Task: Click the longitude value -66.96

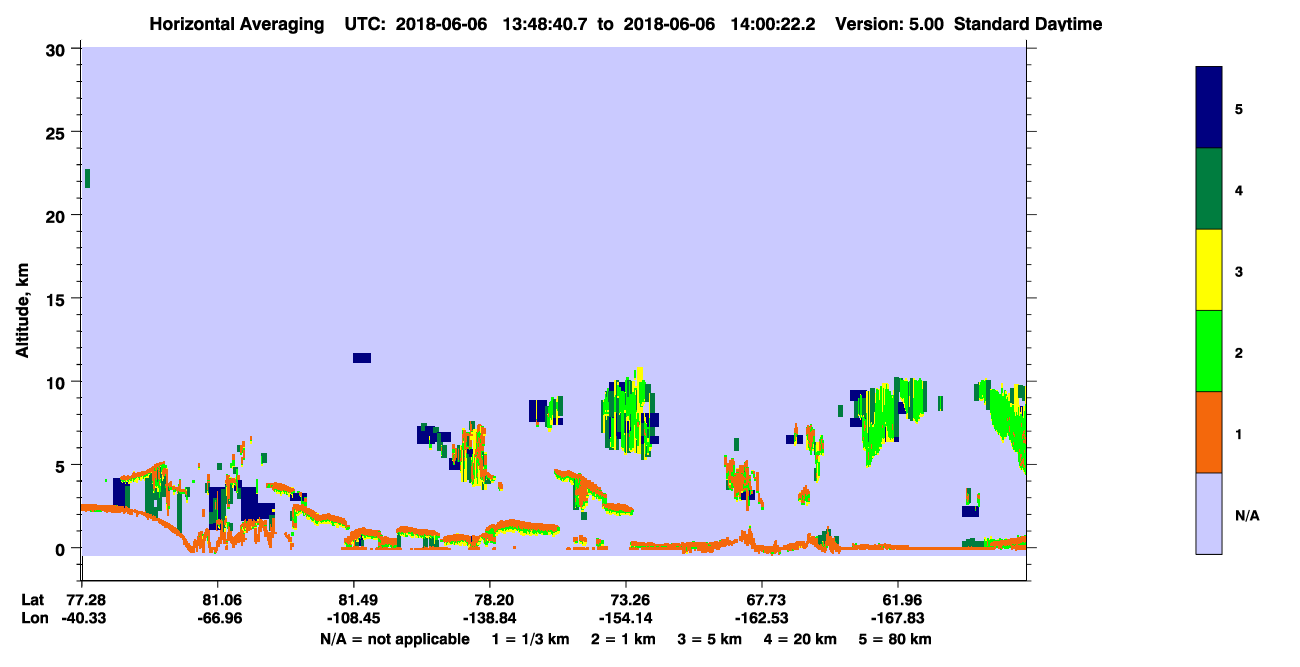Action: (x=218, y=618)
